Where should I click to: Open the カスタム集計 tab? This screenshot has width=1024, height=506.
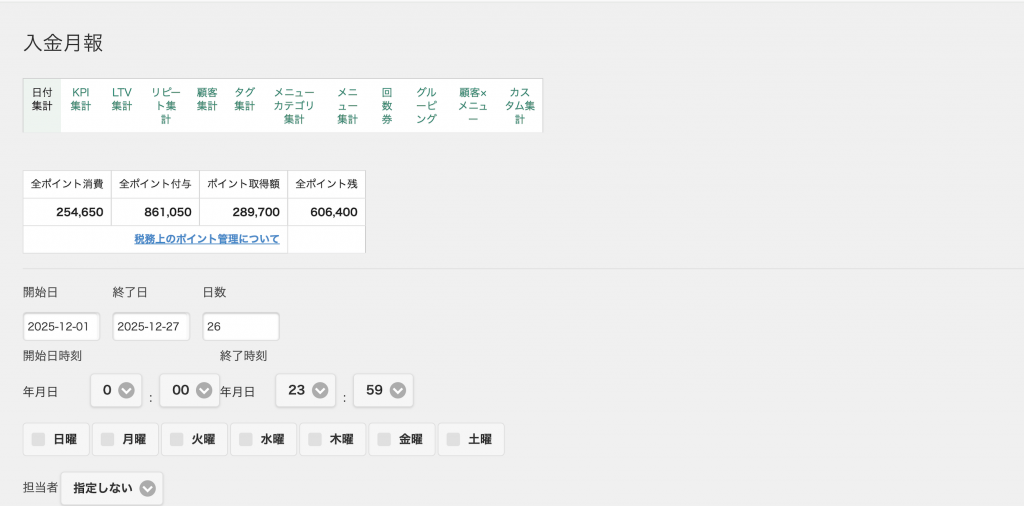click(x=519, y=105)
